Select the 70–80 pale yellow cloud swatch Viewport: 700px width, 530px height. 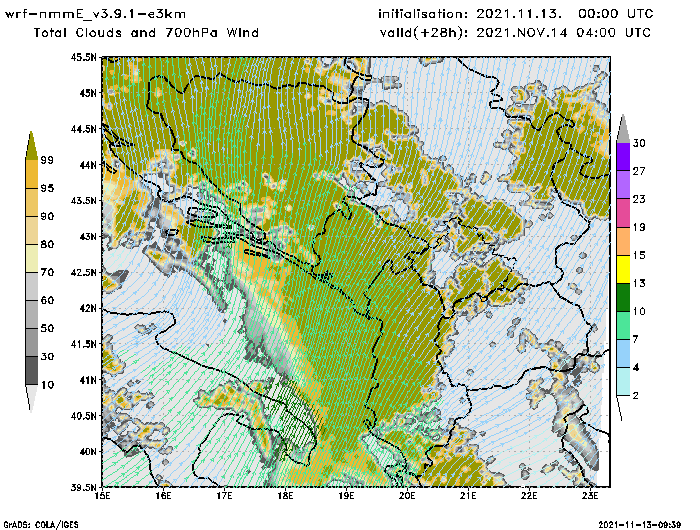pyautogui.click(x=32, y=258)
